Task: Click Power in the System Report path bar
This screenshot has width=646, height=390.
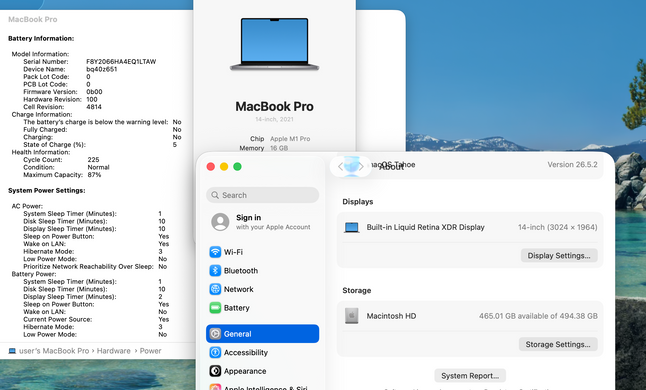Action: click(150, 351)
